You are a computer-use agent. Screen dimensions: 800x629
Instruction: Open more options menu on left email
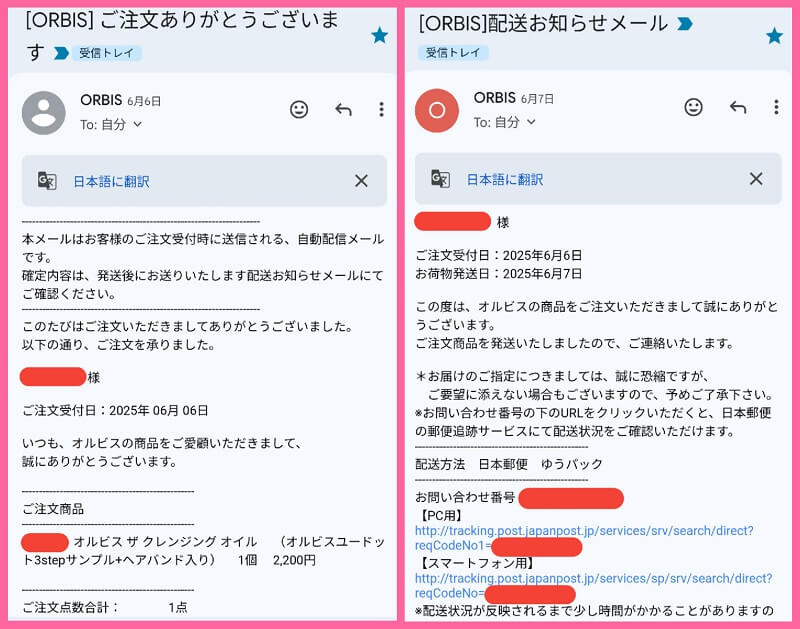point(381,109)
